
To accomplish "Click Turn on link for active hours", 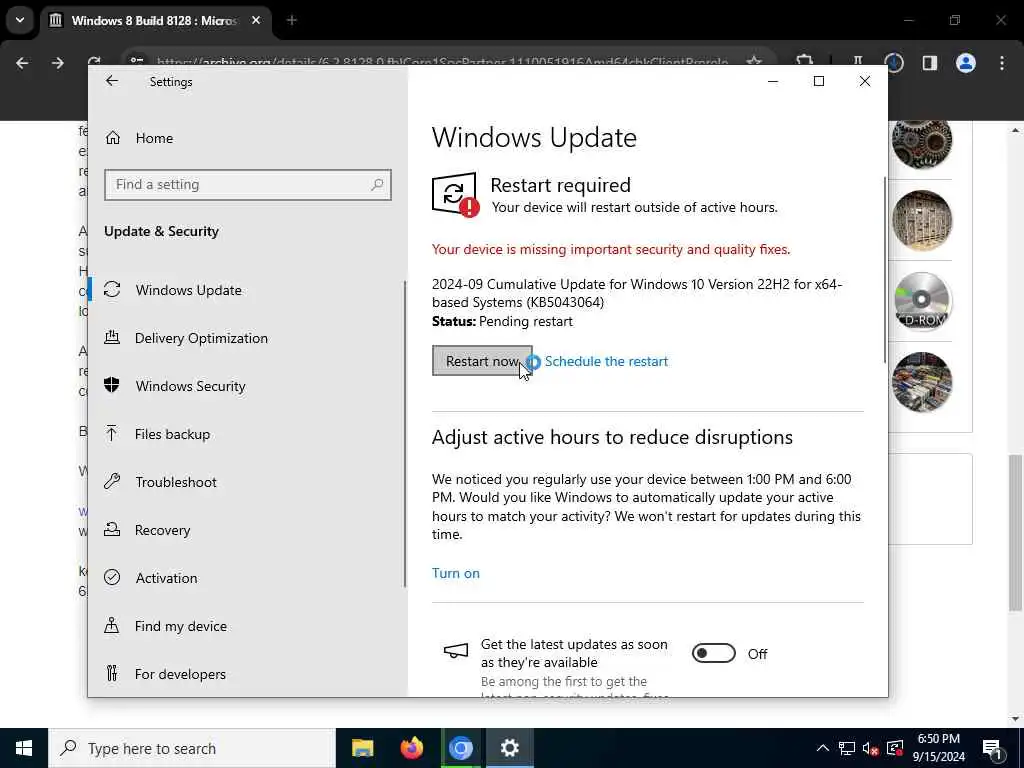I will click(456, 573).
